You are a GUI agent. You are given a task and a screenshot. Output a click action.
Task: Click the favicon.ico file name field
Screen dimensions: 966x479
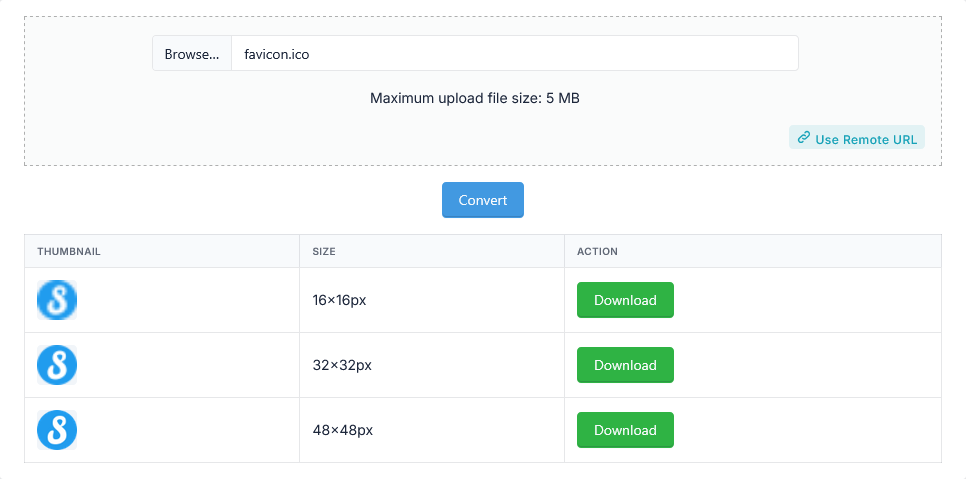click(514, 54)
